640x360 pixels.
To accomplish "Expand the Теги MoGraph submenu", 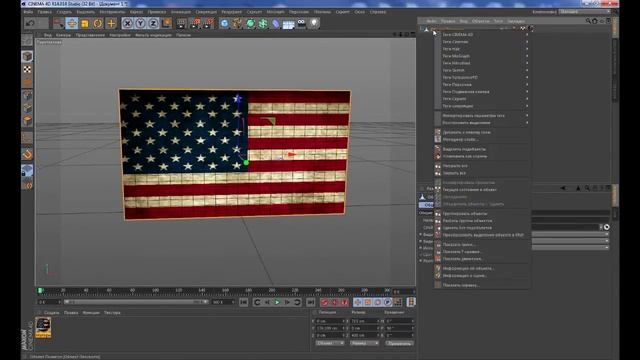I will pyautogui.click(x=483, y=56).
